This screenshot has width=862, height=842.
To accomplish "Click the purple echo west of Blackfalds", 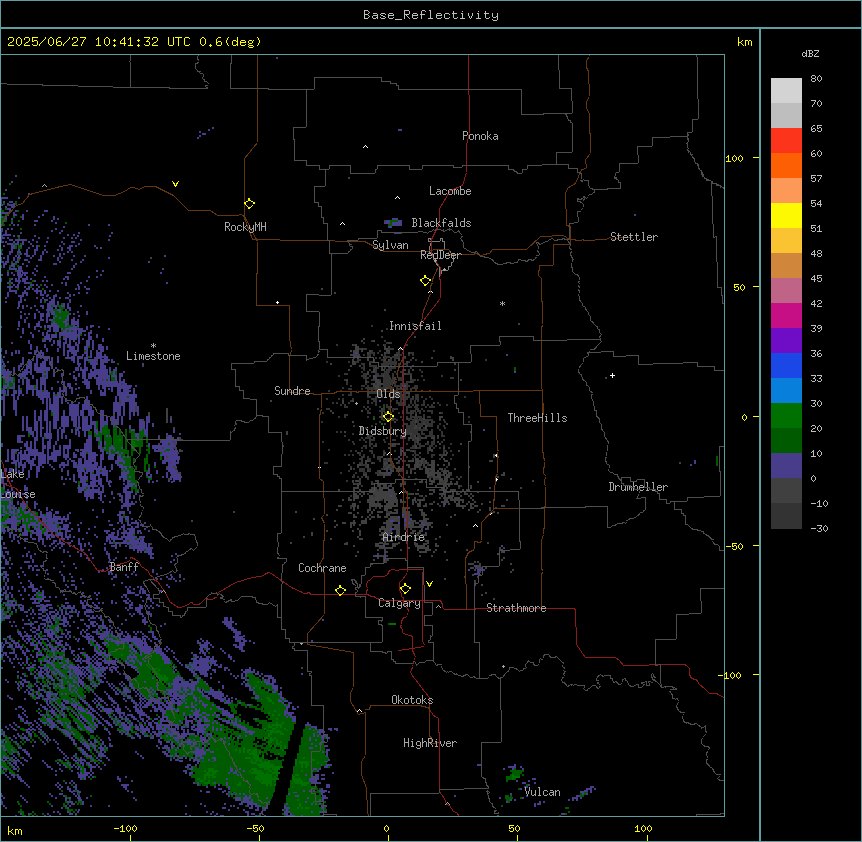I will click(x=394, y=223).
